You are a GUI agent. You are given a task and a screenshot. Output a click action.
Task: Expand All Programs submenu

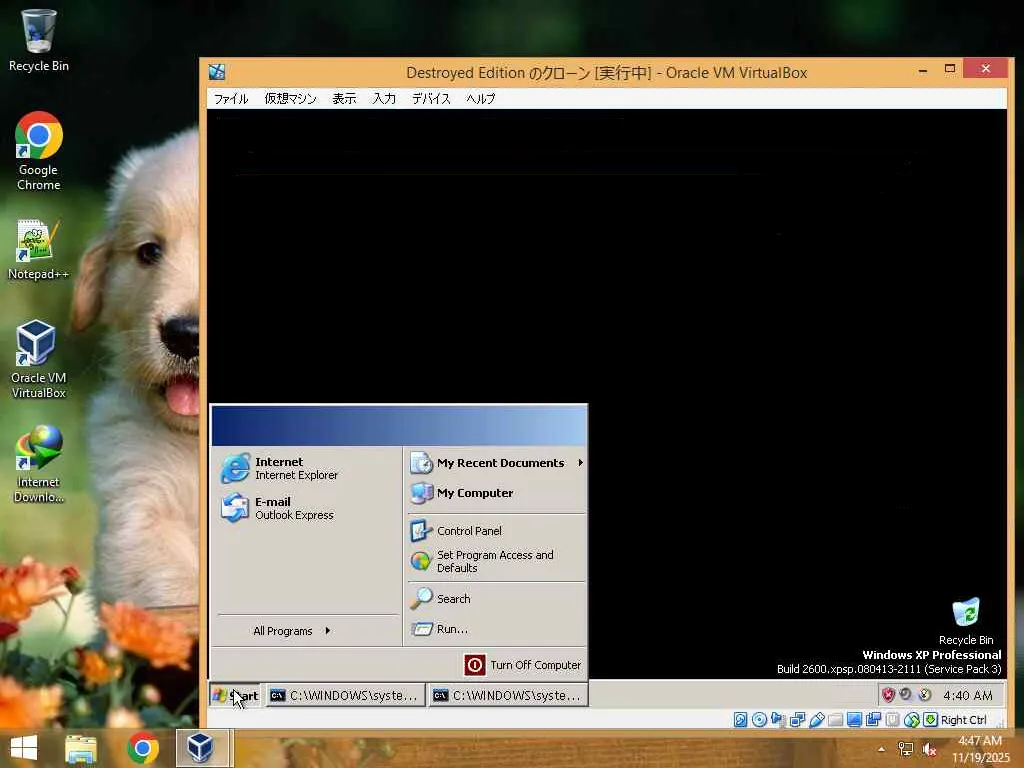pos(292,631)
